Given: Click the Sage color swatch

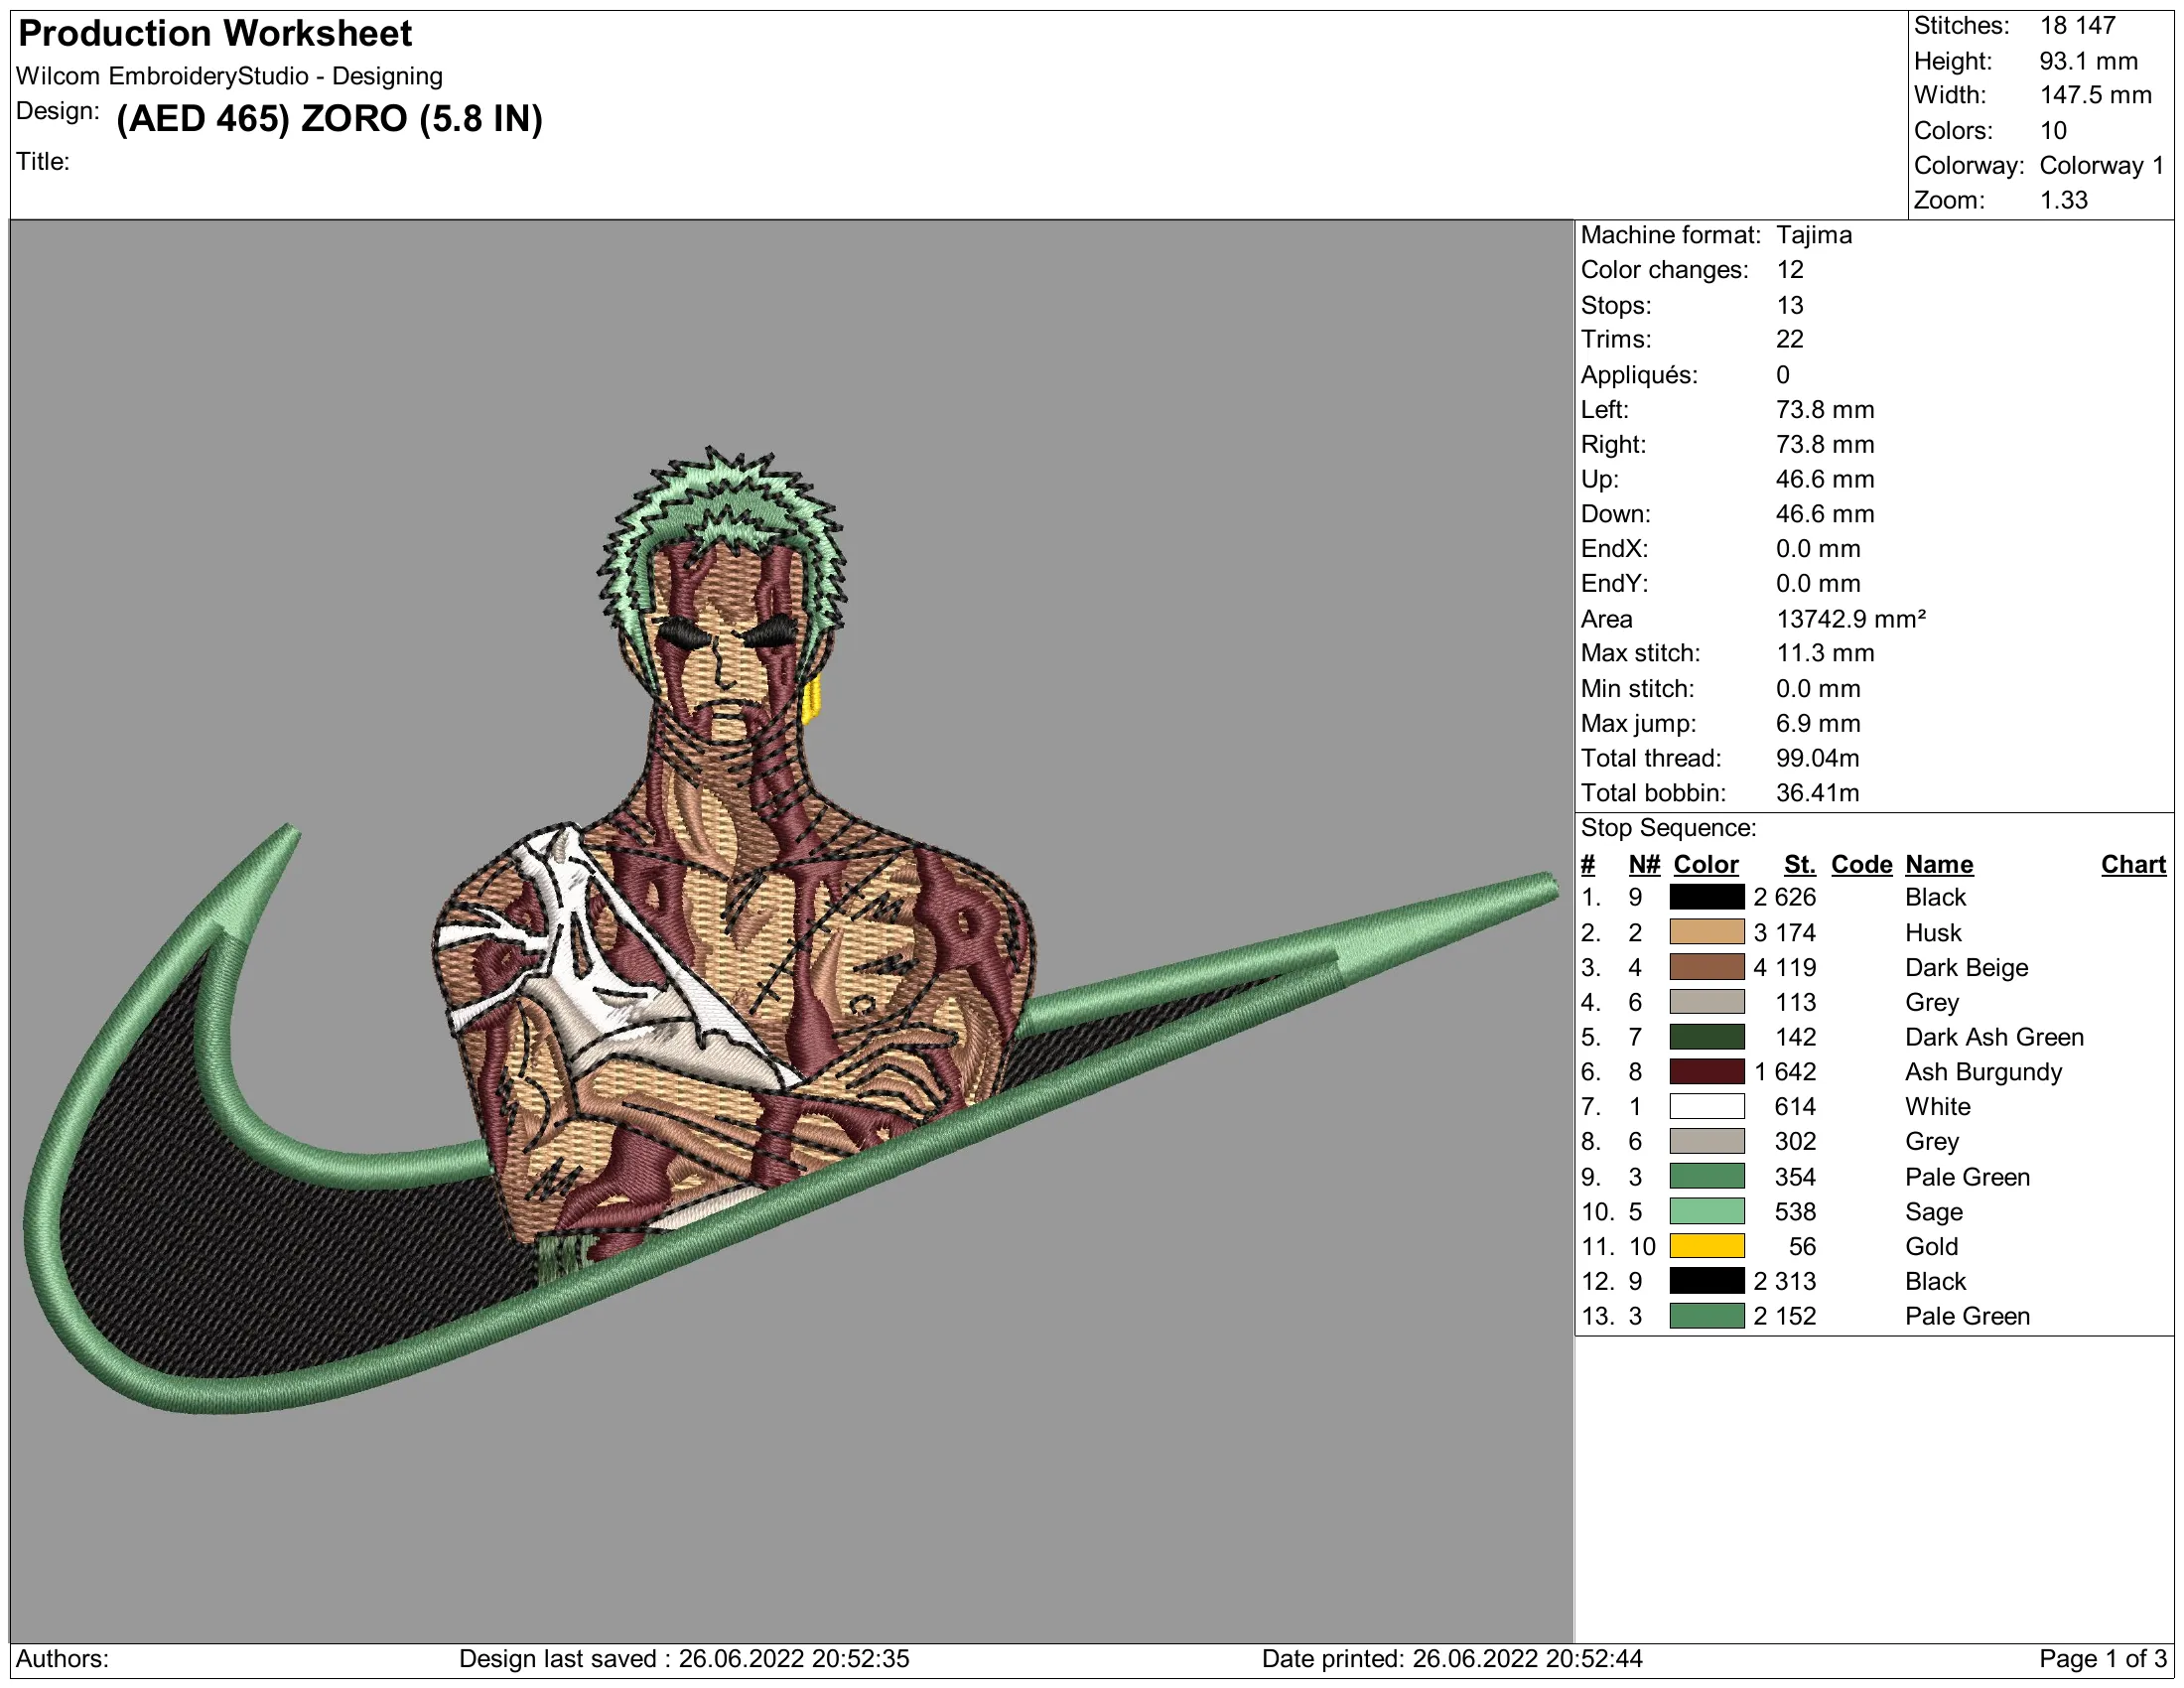Looking at the screenshot, I should [x=1707, y=1212].
